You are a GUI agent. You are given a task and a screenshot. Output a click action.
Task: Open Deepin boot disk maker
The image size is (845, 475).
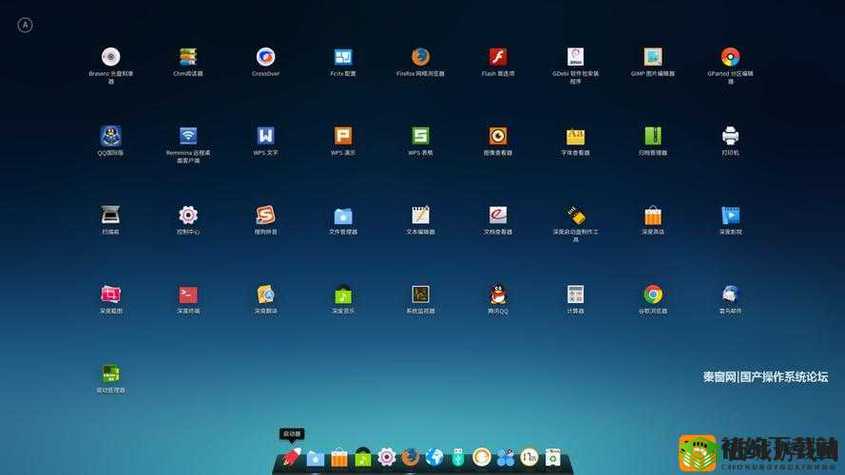click(576, 215)
